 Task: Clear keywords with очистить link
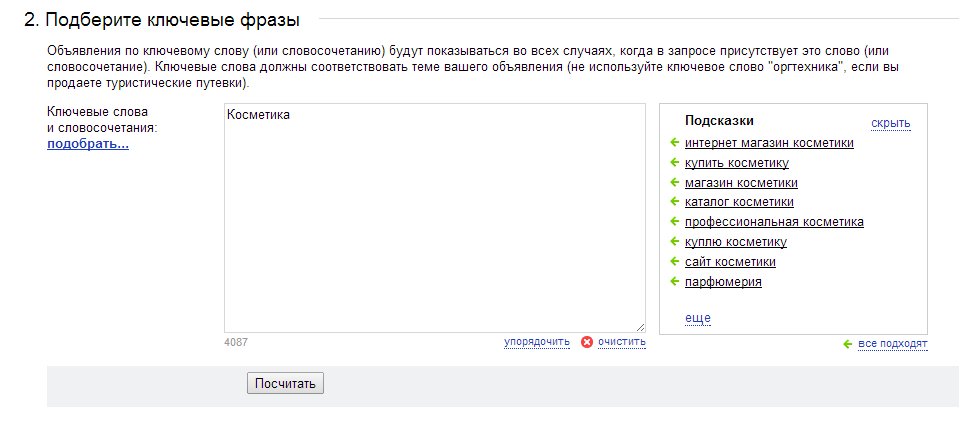[621, 341]
